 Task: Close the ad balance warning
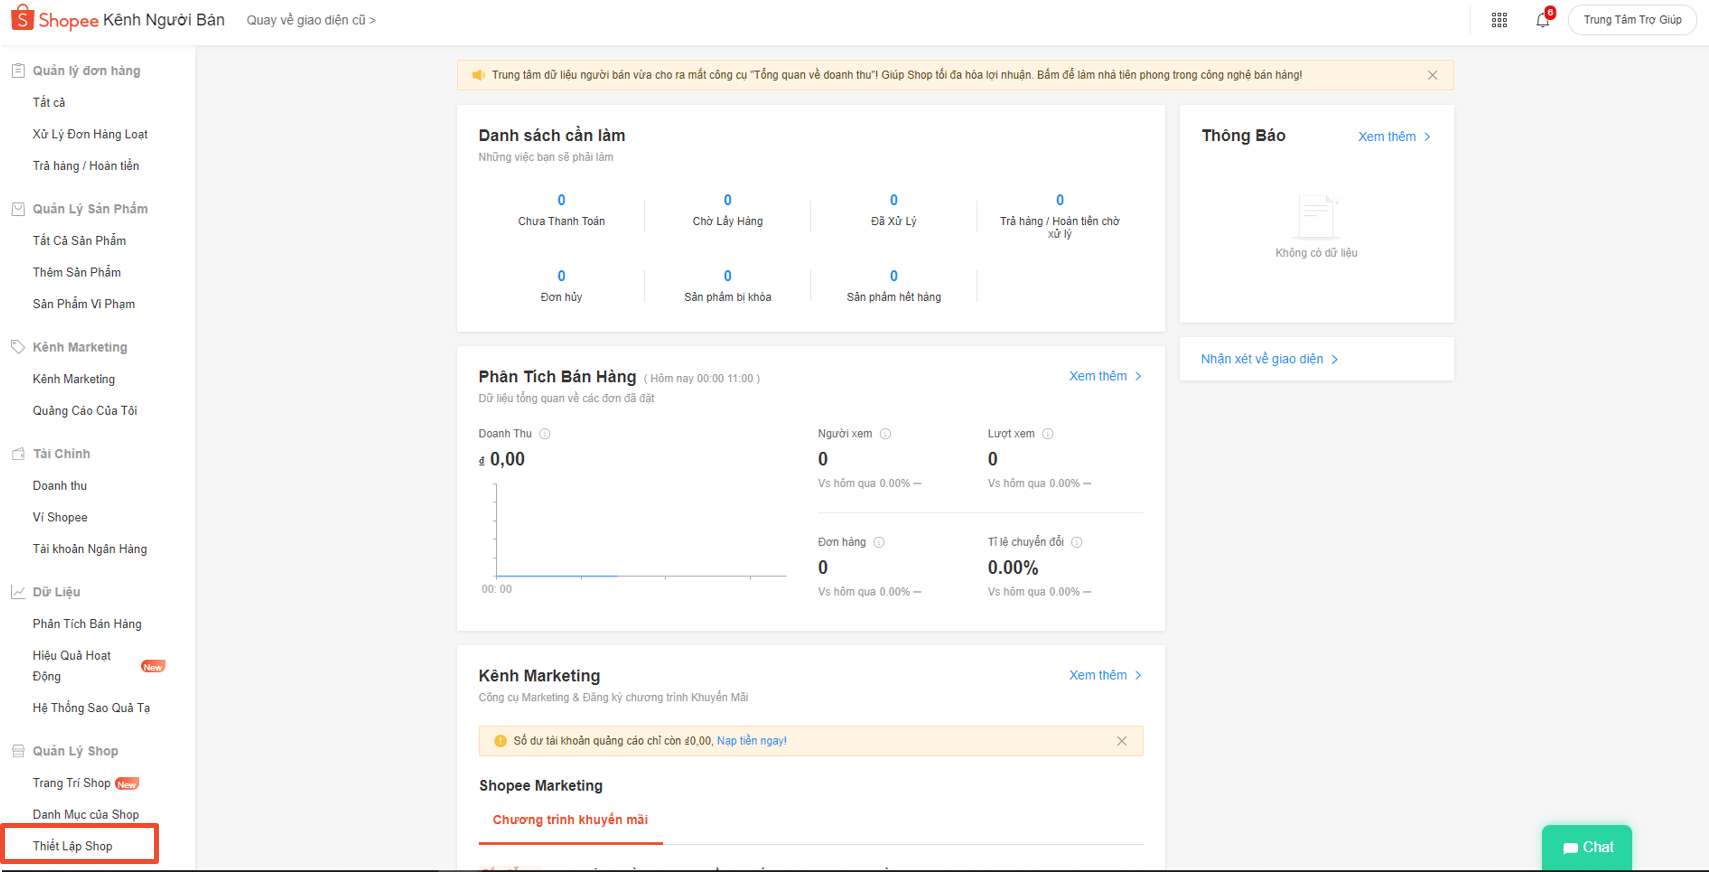pos(1122,741)
